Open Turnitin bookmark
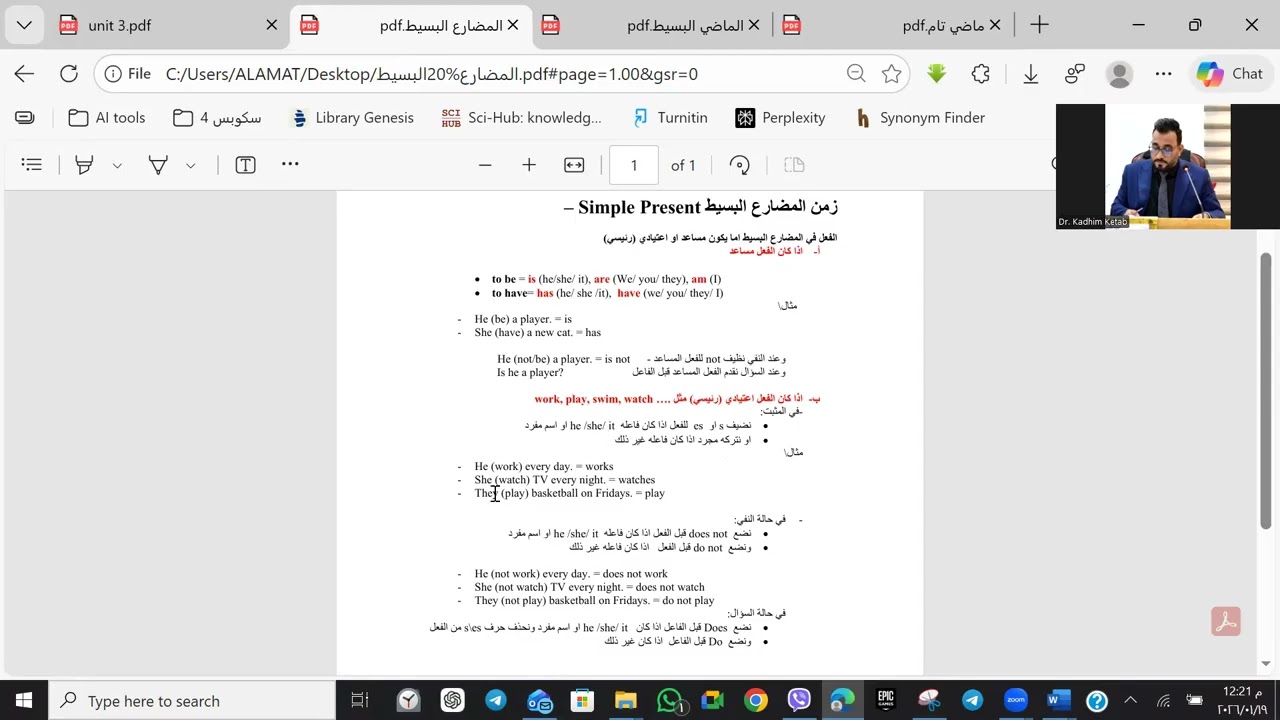Viewport: 1280px width, 720px height. pos(669,118)
